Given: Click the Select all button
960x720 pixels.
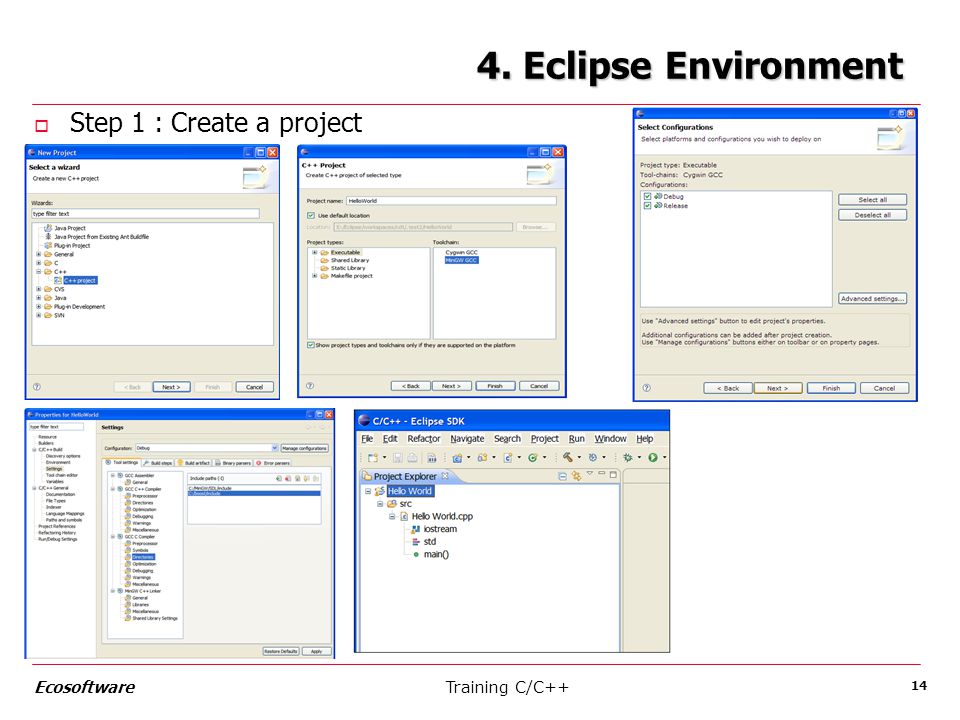Looking at the screenshot, I should tap(872, 200).
